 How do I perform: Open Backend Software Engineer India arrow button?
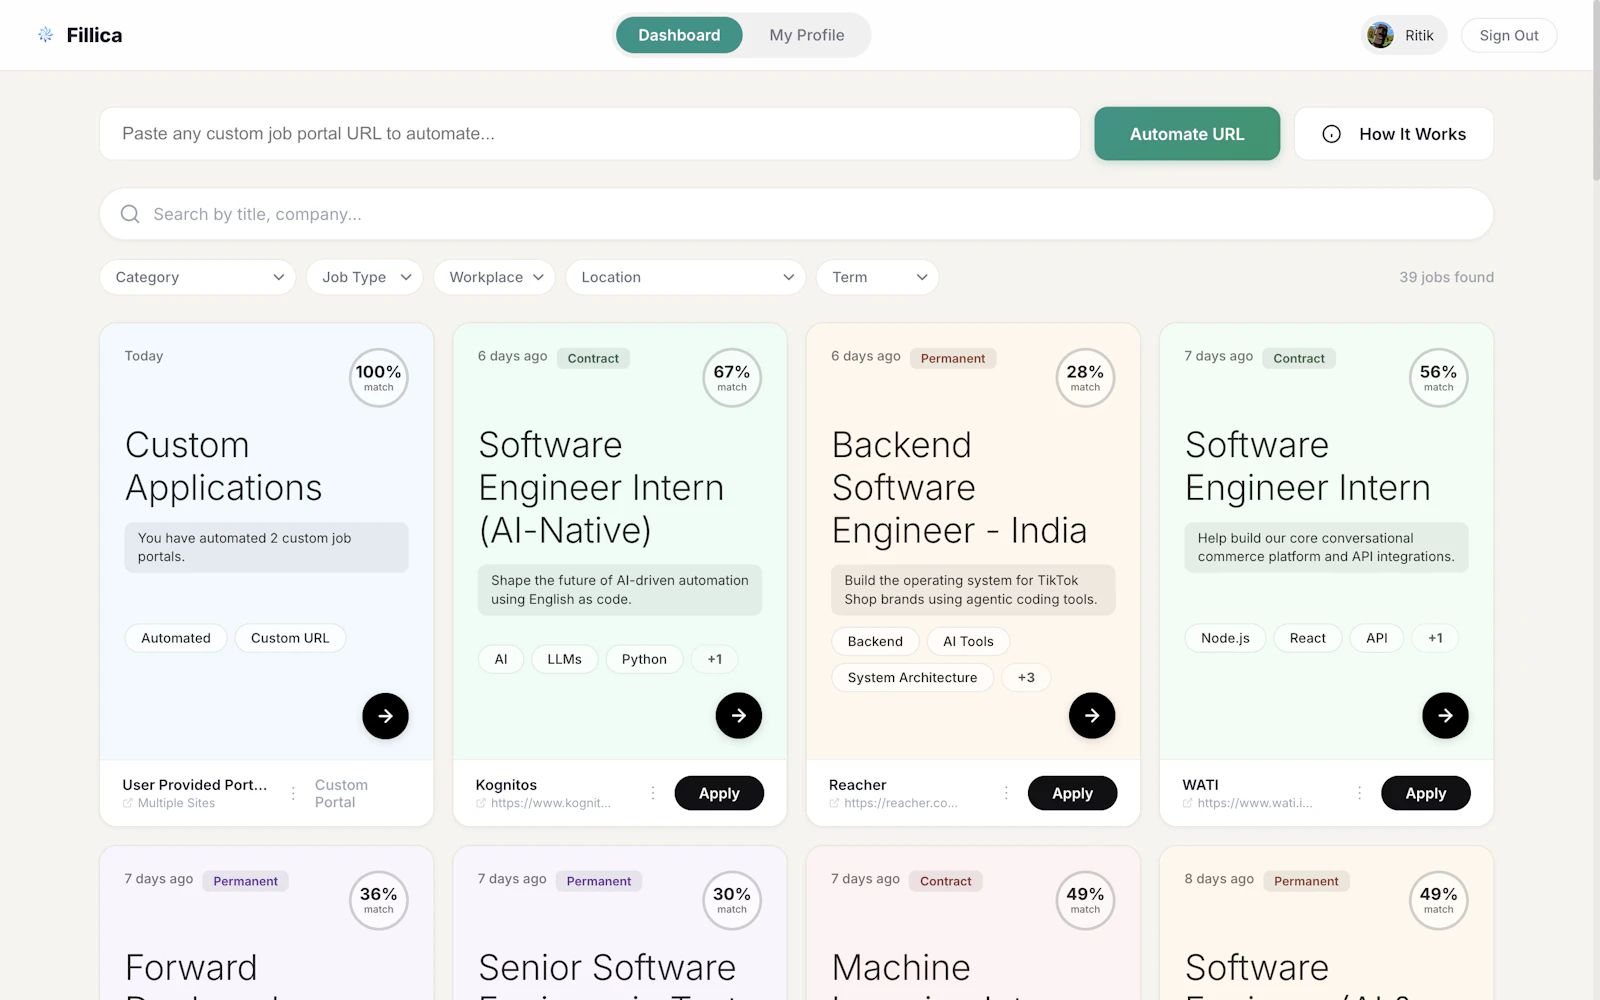click(x=1092, y=716)
